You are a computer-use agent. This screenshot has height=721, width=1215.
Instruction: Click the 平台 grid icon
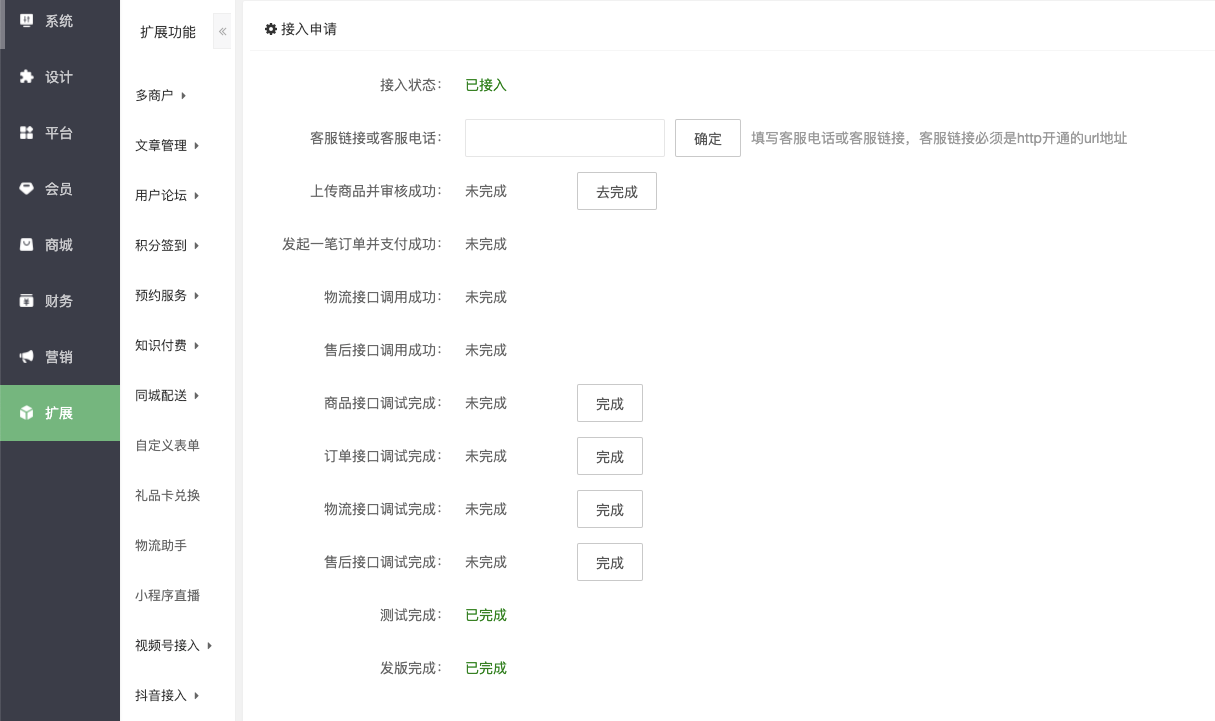pyautogui.click(x=27, y=133)
